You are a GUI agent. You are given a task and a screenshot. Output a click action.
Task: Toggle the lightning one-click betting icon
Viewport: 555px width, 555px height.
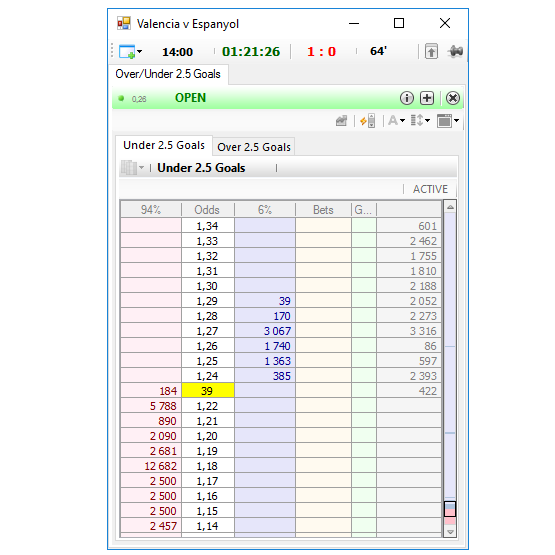tap(368, 121)
